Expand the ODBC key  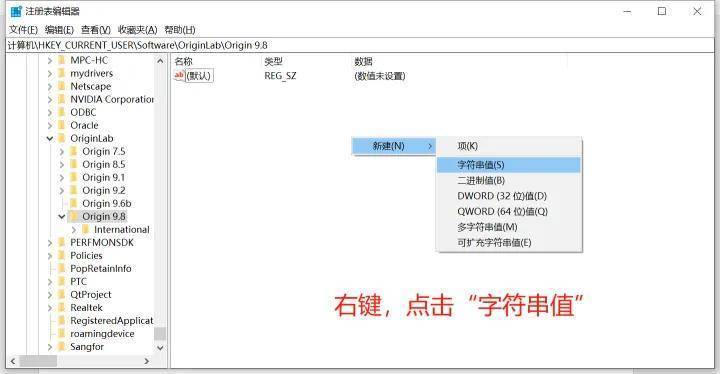coord(50,113)
